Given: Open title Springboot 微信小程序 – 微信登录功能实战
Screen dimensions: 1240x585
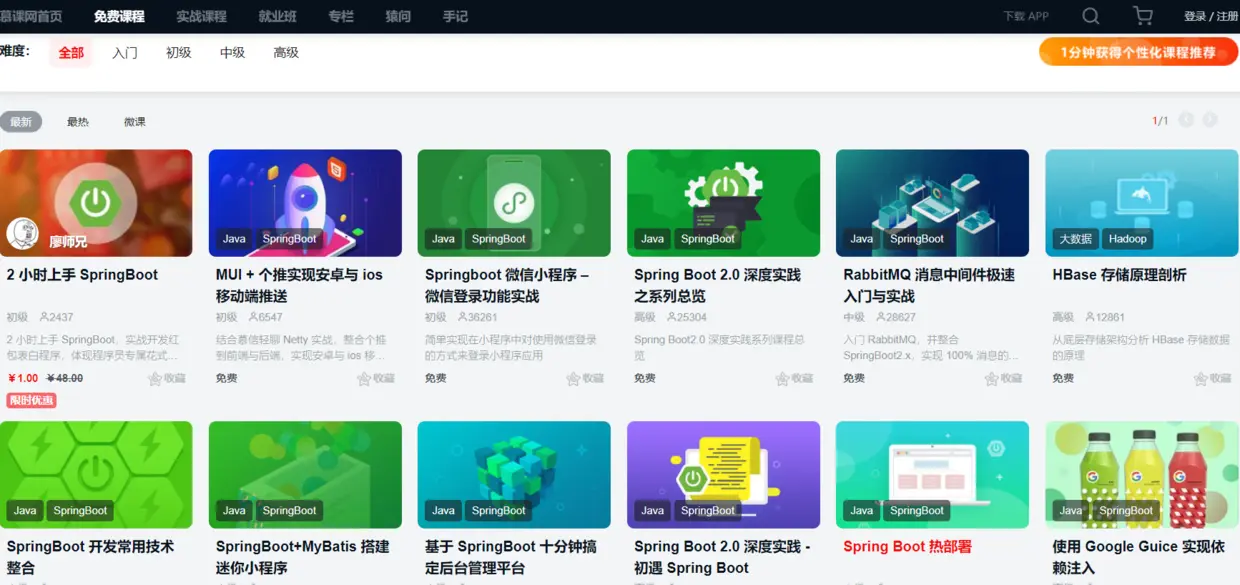Looking at the screenshot, I should [x=507, y=286].
